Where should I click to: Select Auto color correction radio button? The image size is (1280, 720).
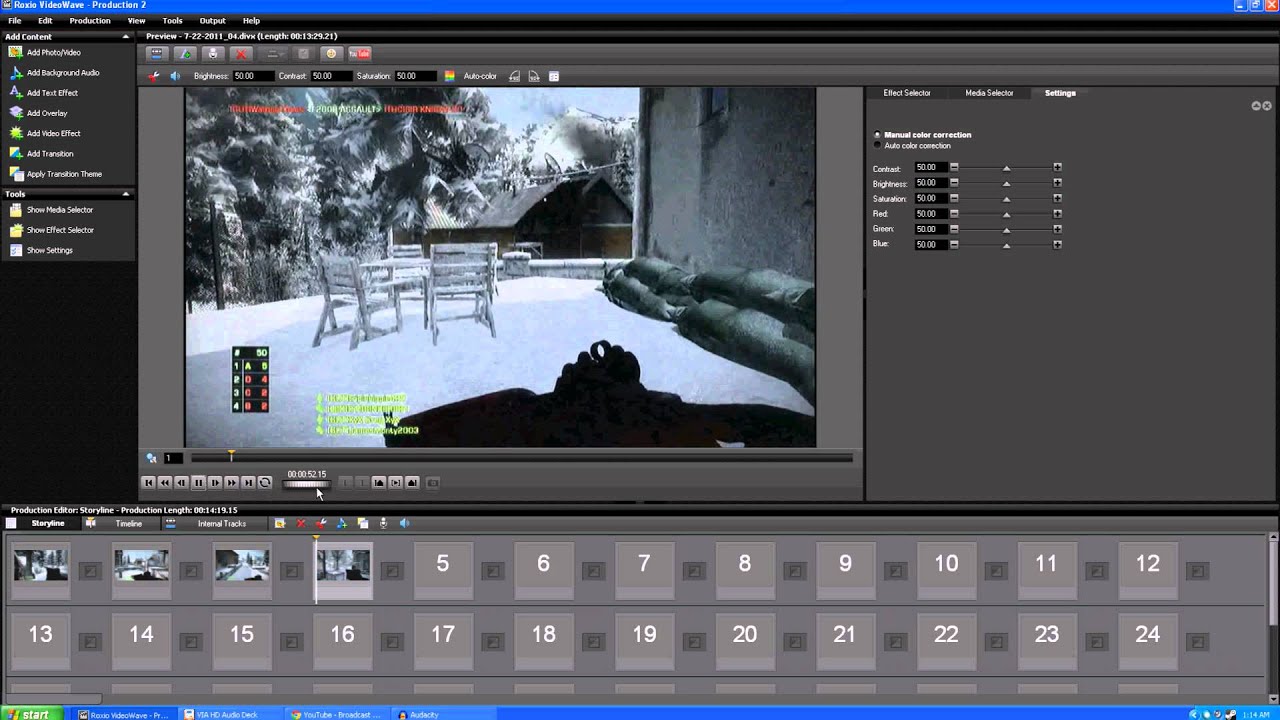point(878,146)
